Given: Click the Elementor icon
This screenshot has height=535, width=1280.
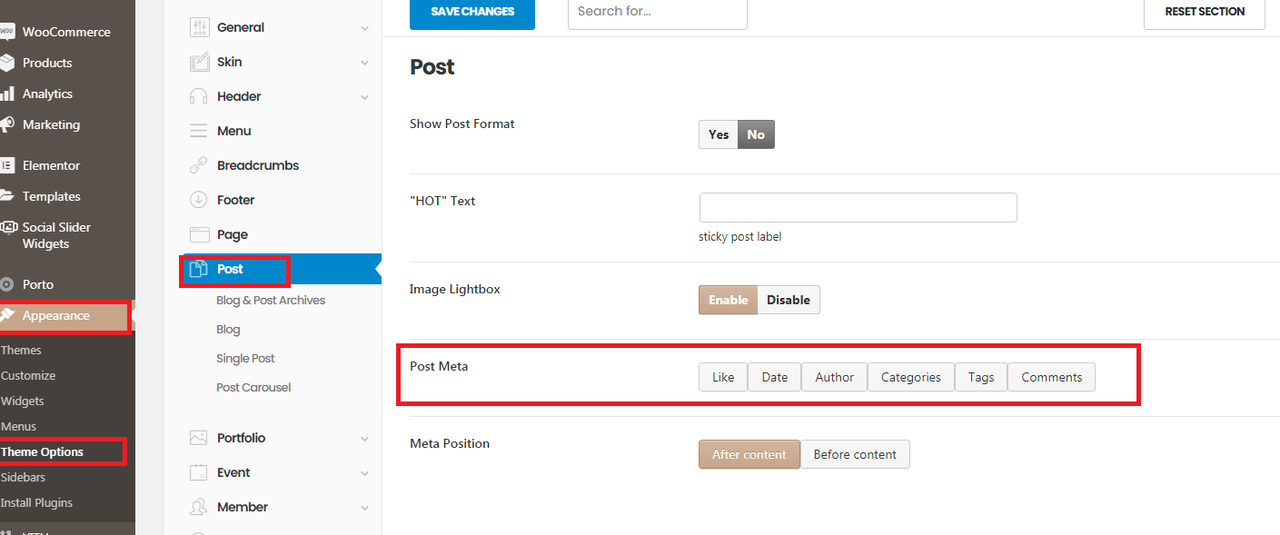Looking at the screenshot, I should click(6, 166).
